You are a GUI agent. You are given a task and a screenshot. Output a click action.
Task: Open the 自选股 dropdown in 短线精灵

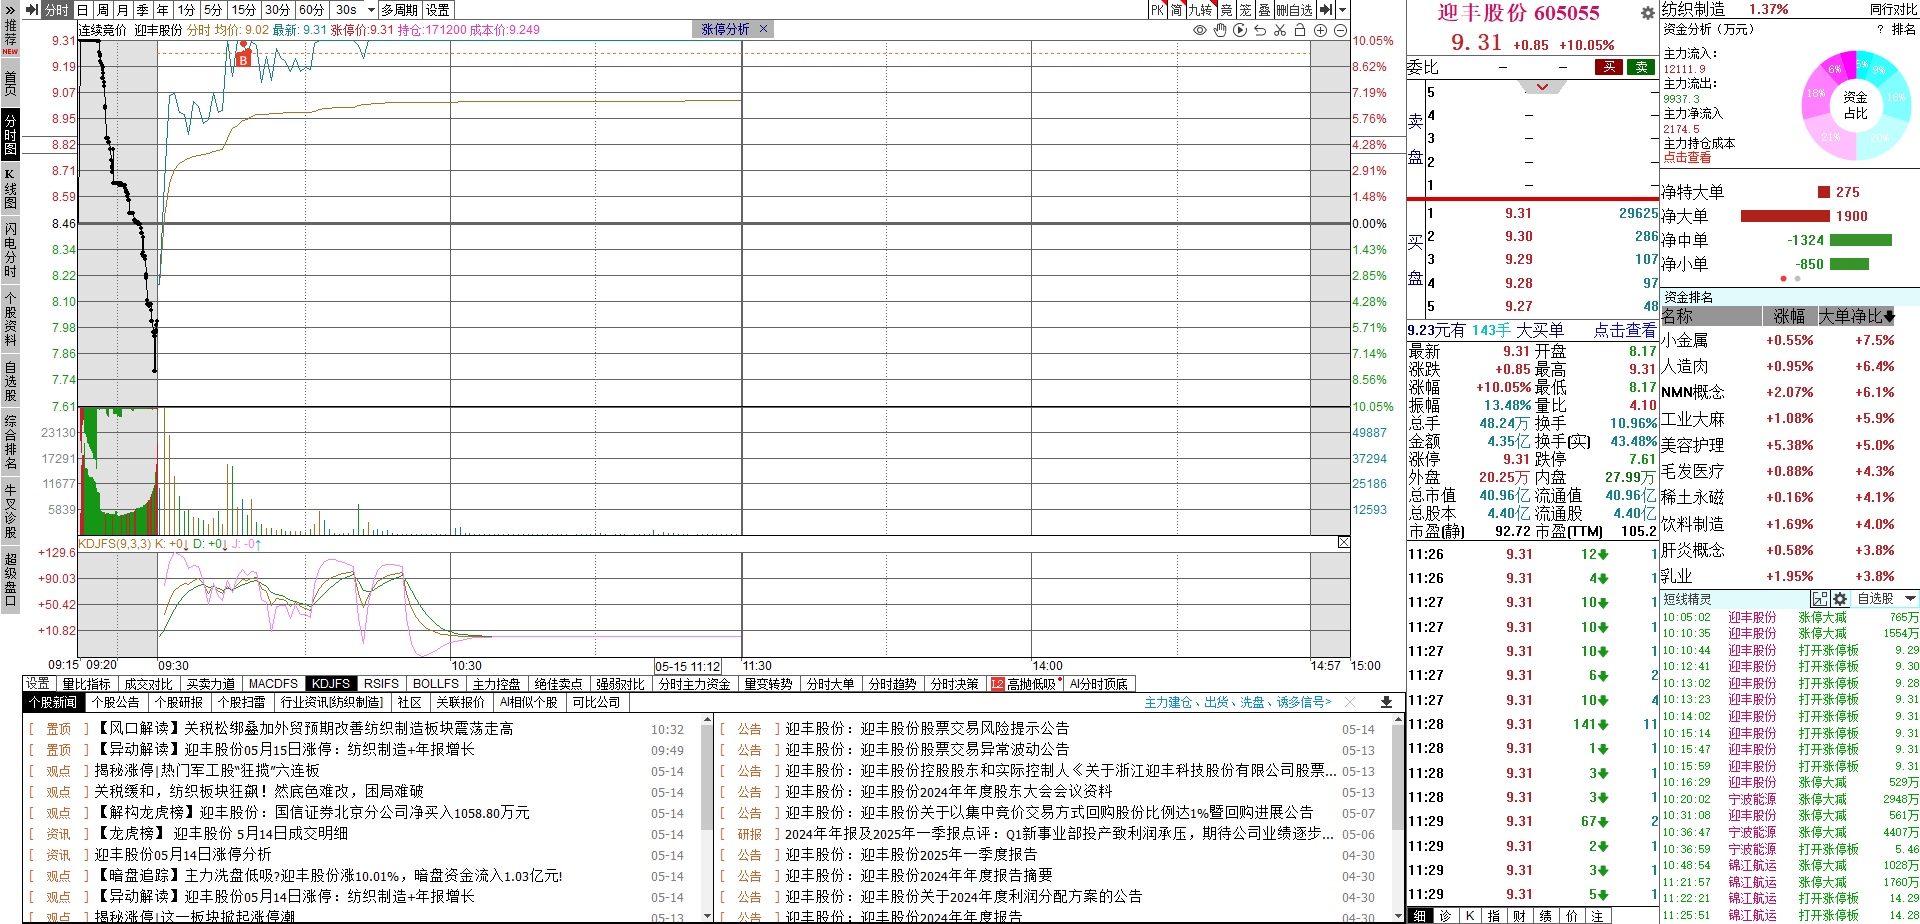click(1886, 599)
